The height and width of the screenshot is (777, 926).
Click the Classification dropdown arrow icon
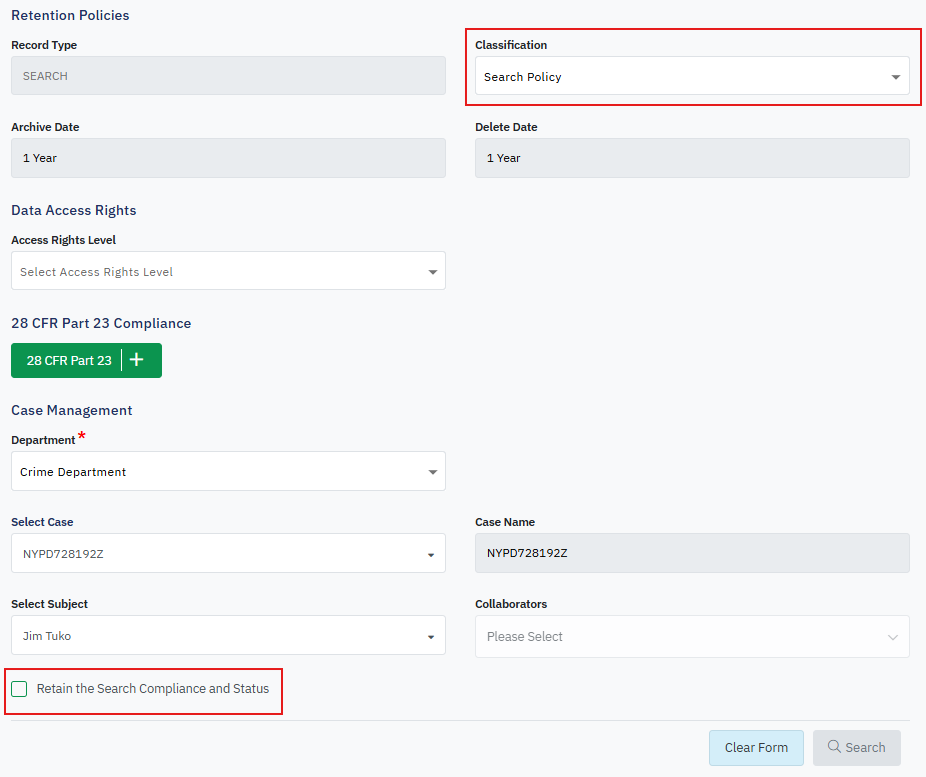[895, 77]
